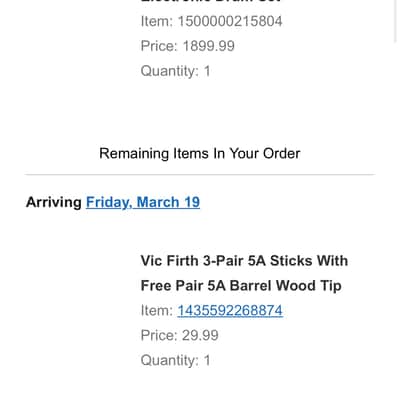Screen dimensions: 400x400
Task: Open the Friday, March 19 arrival link
Action: click(x=143, y=202)
